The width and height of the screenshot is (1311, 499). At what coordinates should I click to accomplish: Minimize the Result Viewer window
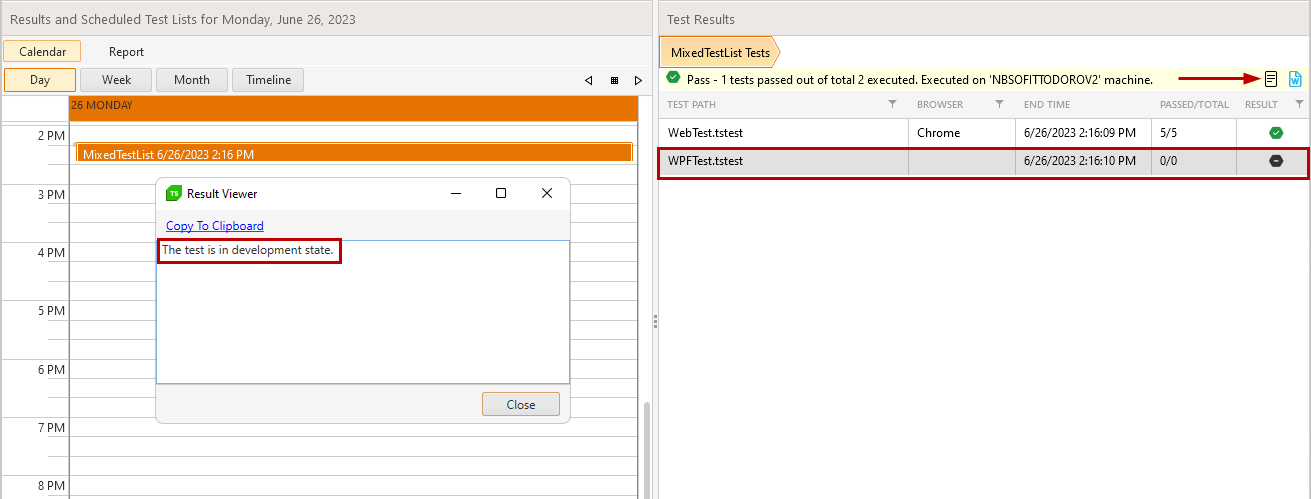(x=456, y=193)
